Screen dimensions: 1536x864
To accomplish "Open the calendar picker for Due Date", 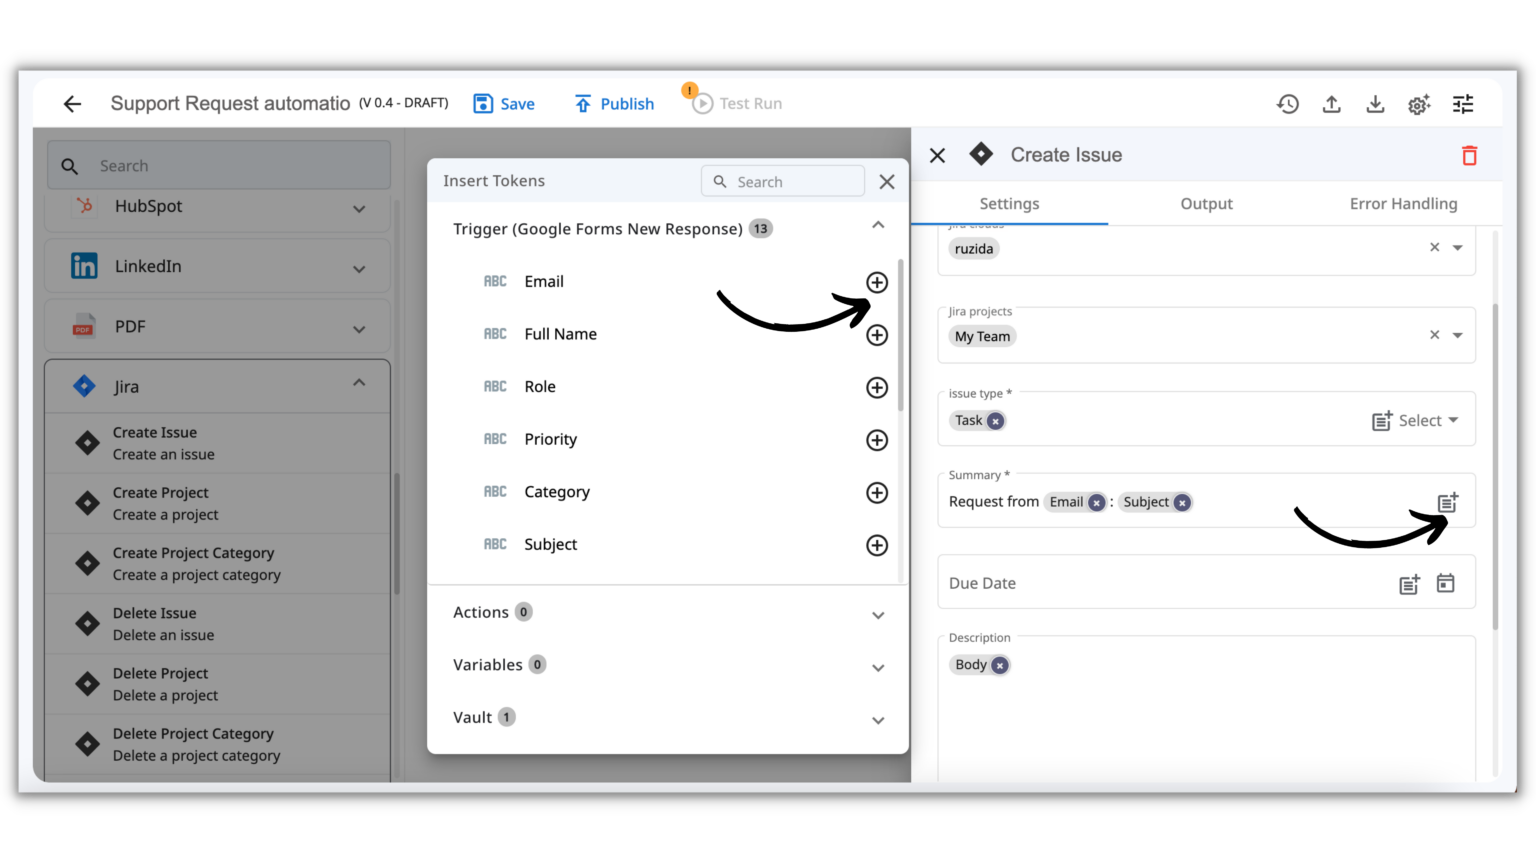I will [x=1445, y=582].
